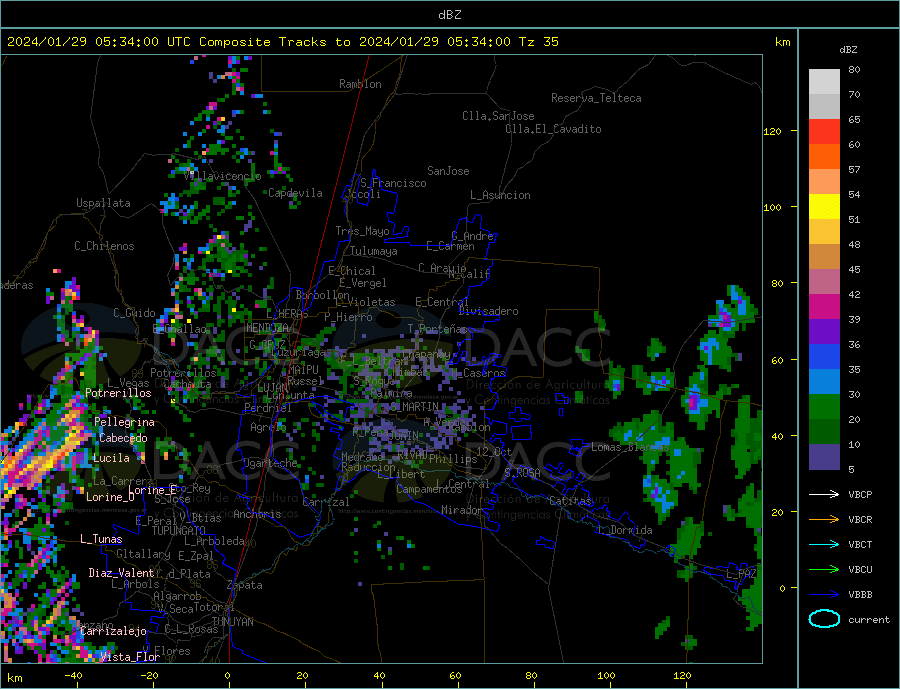Click the Clla.El_Cavadito label

coord(553,129)
